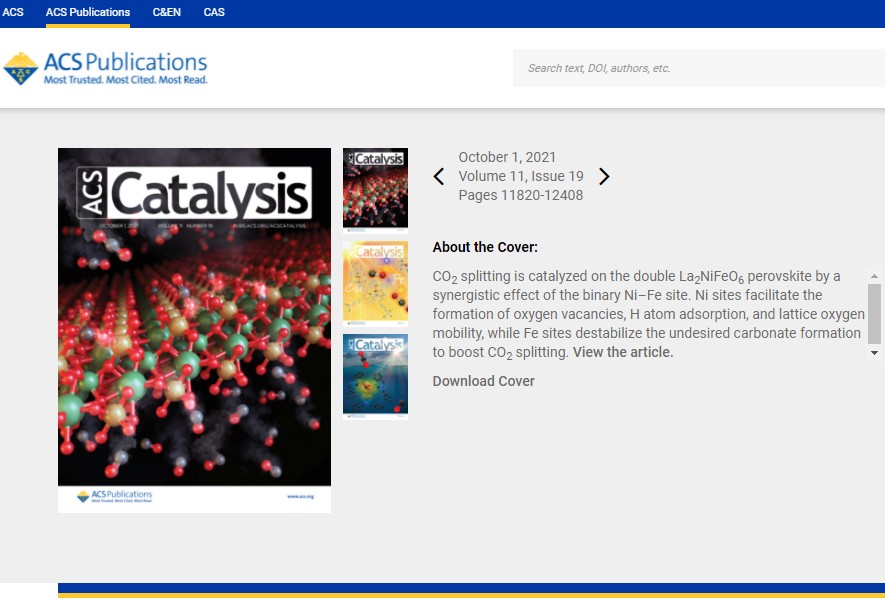Click the ACS Publications logo
The height and width of the screenshot is (601, 885).
(106, 68)
